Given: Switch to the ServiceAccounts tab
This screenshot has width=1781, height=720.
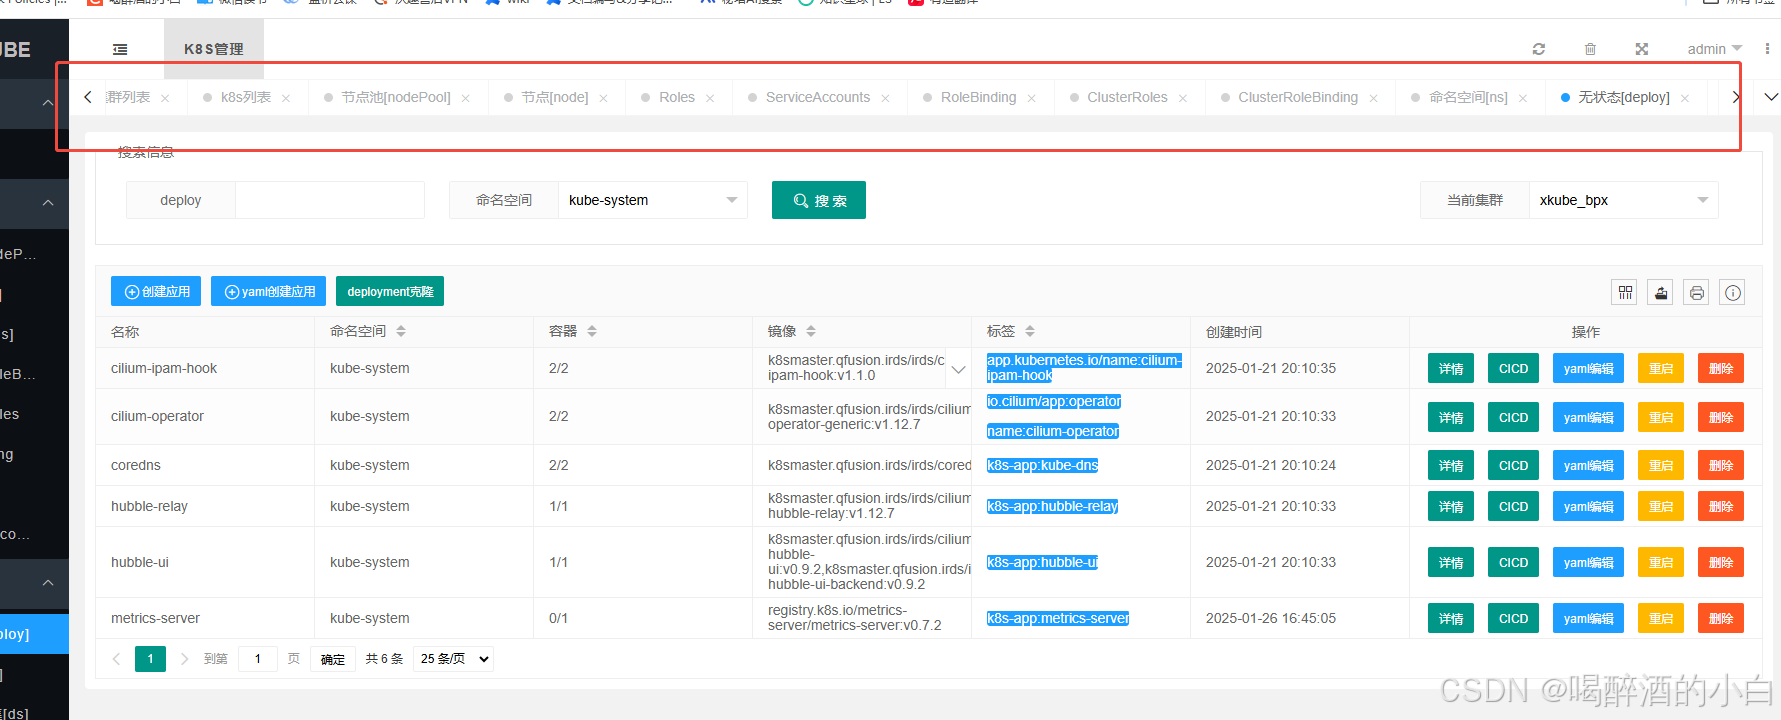Looking at the screenshot, I should 817,97.
